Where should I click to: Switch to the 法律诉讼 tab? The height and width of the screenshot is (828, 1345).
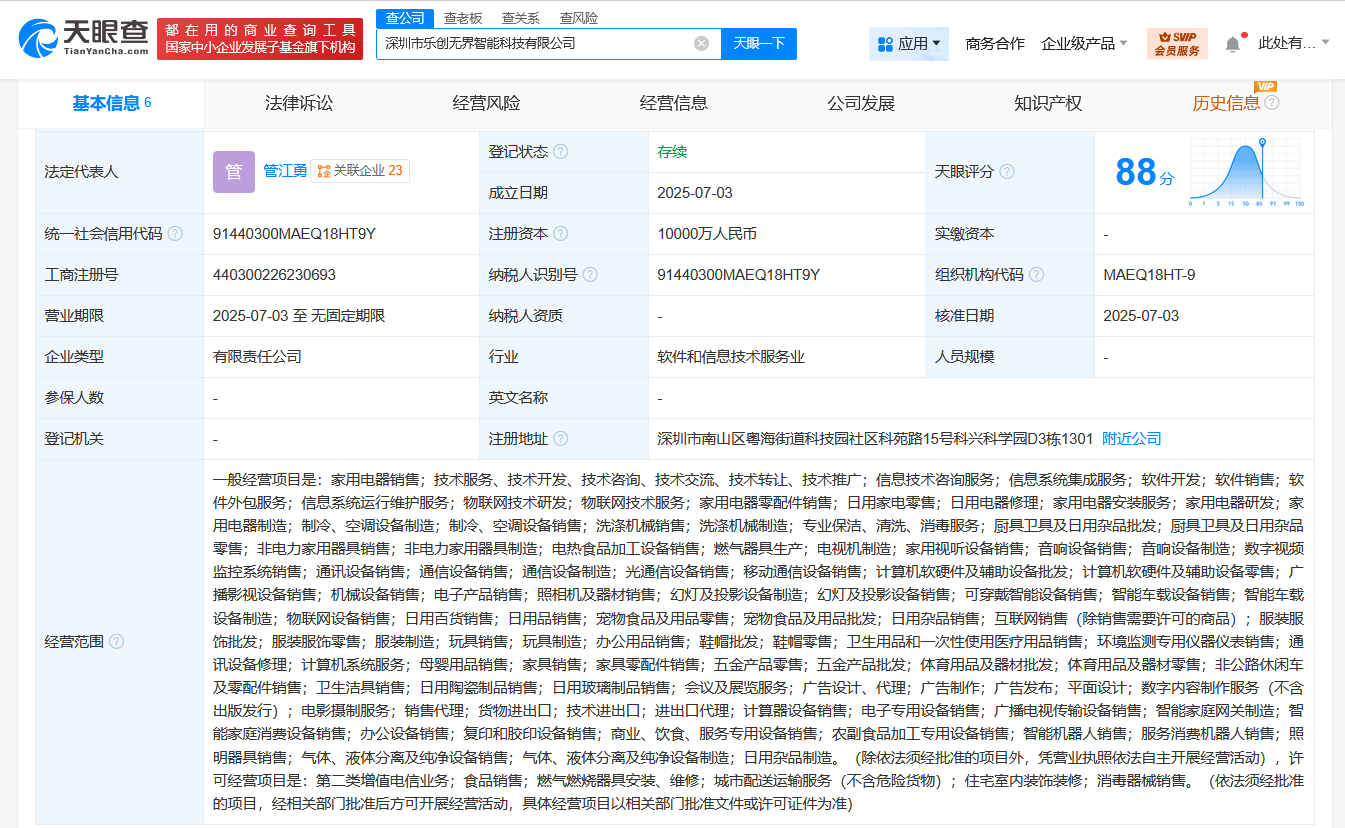tap(298, 103)
